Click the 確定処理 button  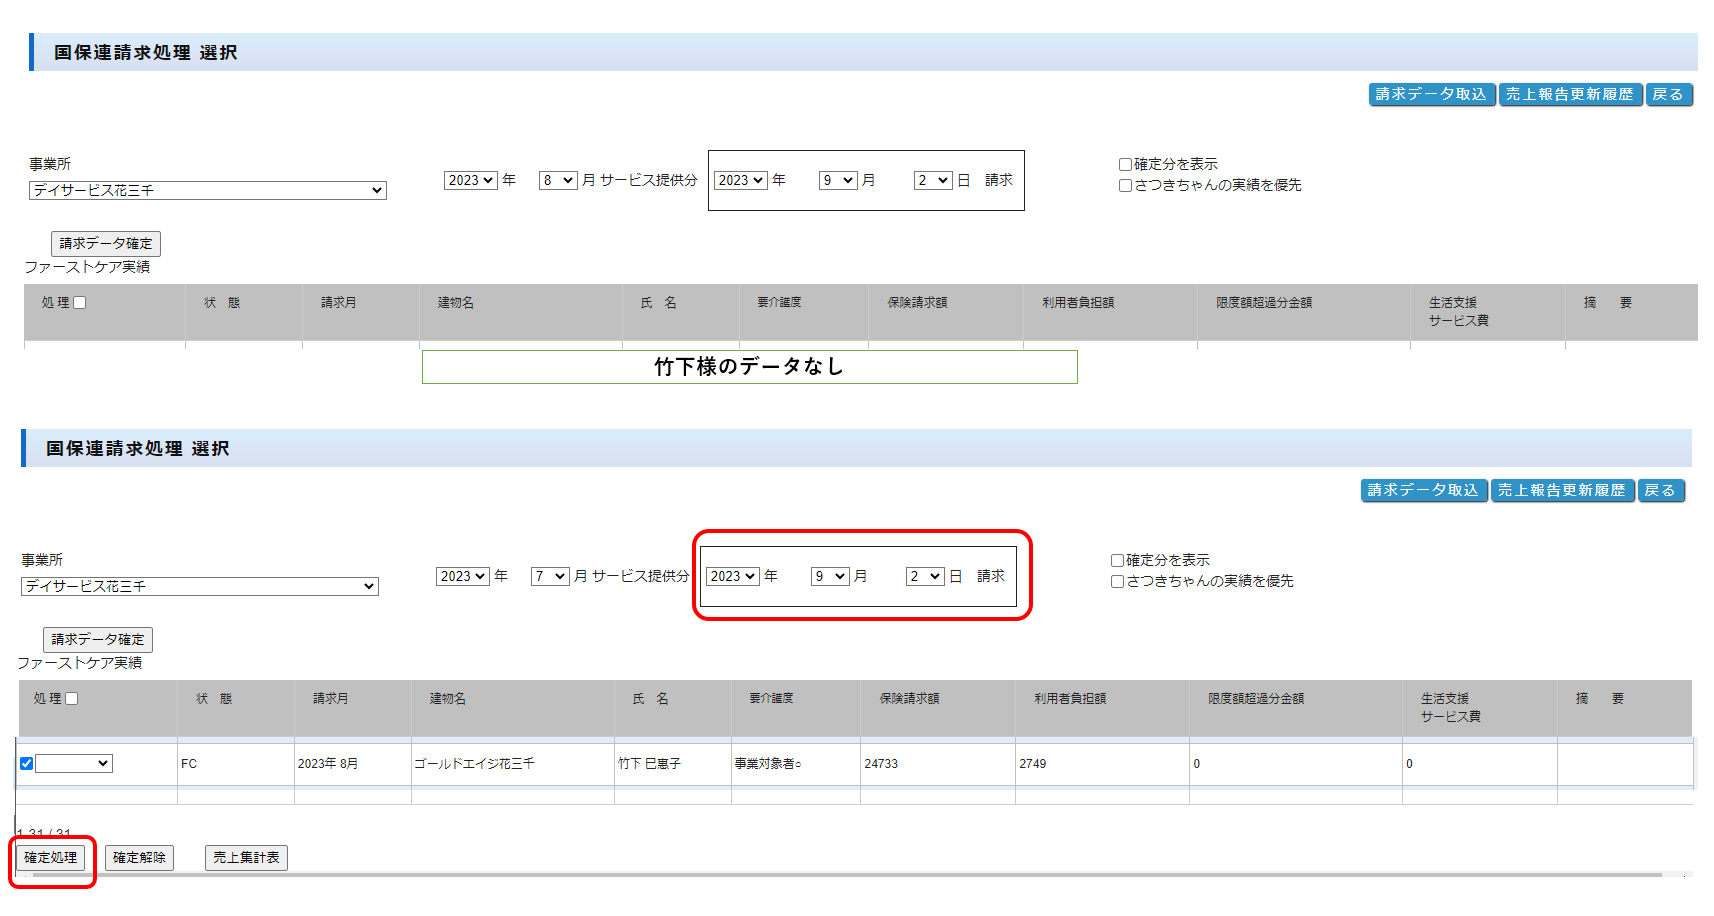[51, 858]
